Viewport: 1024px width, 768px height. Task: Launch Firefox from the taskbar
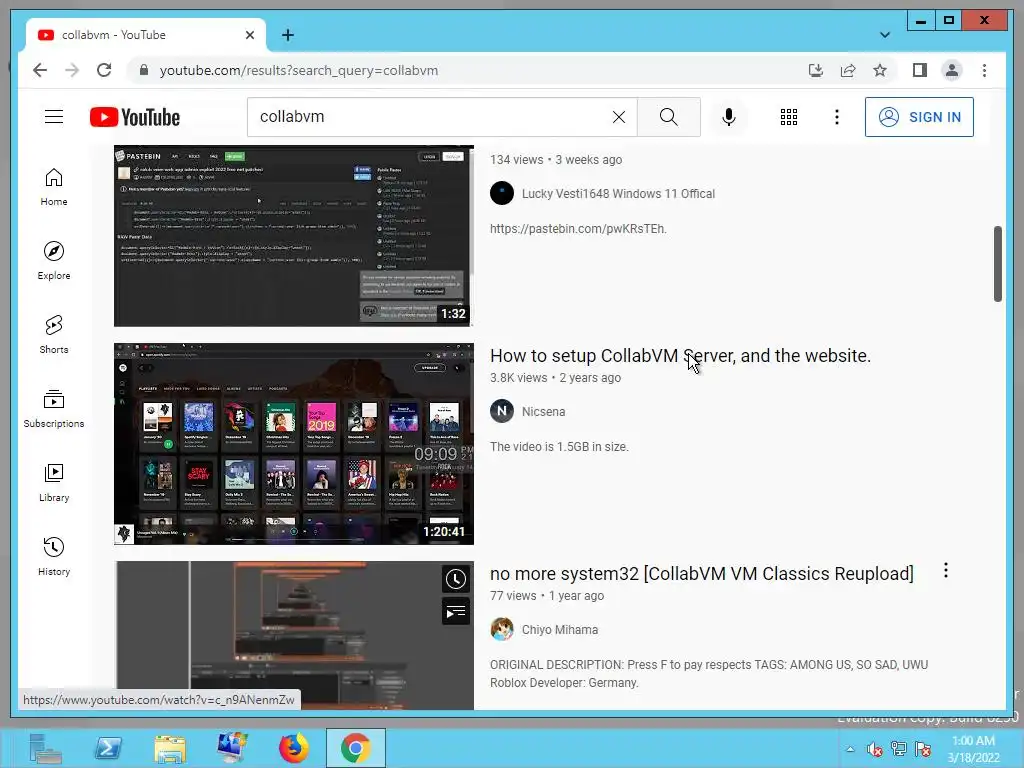pyautogui.click(x=294, y=748)
